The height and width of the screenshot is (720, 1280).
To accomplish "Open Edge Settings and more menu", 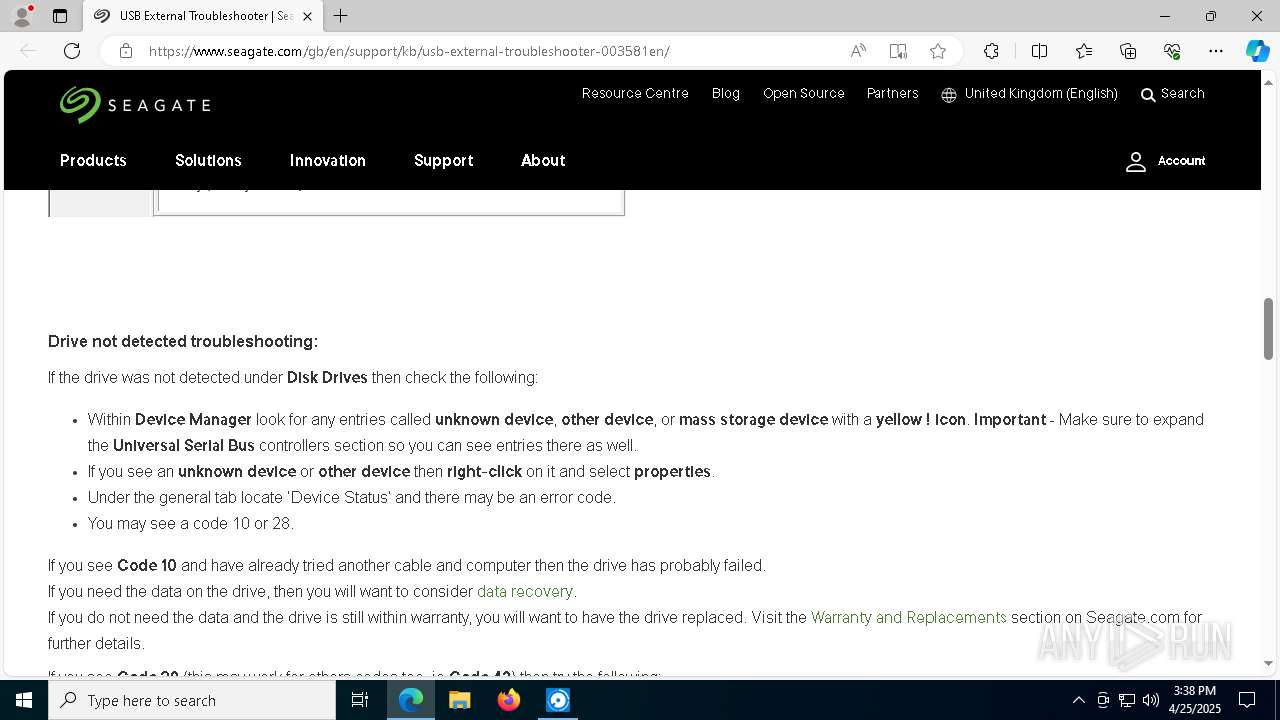I will pos(1216,51).
